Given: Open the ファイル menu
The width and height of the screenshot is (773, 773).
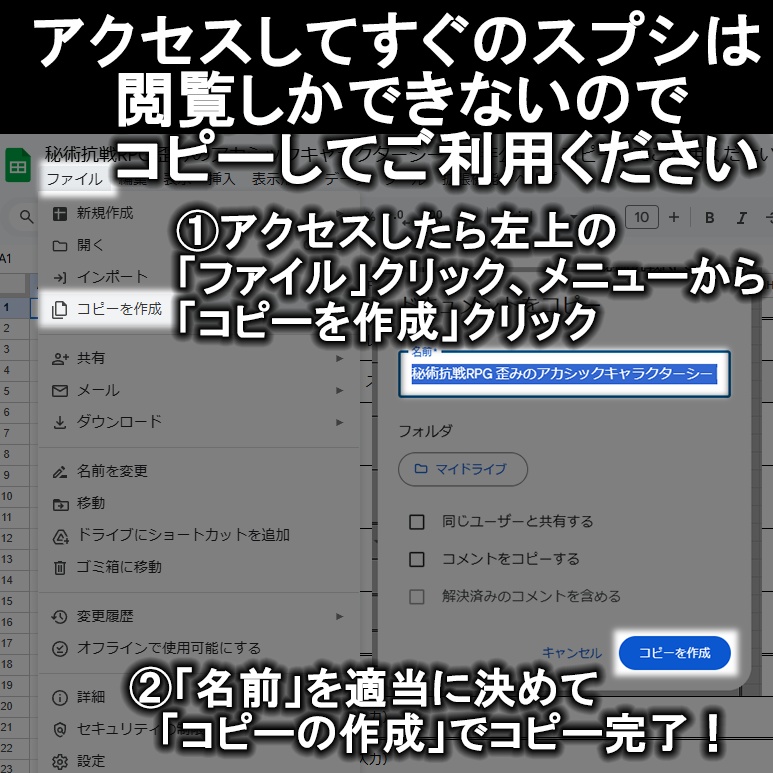Looking at the screenshot, I should point(74,178).
